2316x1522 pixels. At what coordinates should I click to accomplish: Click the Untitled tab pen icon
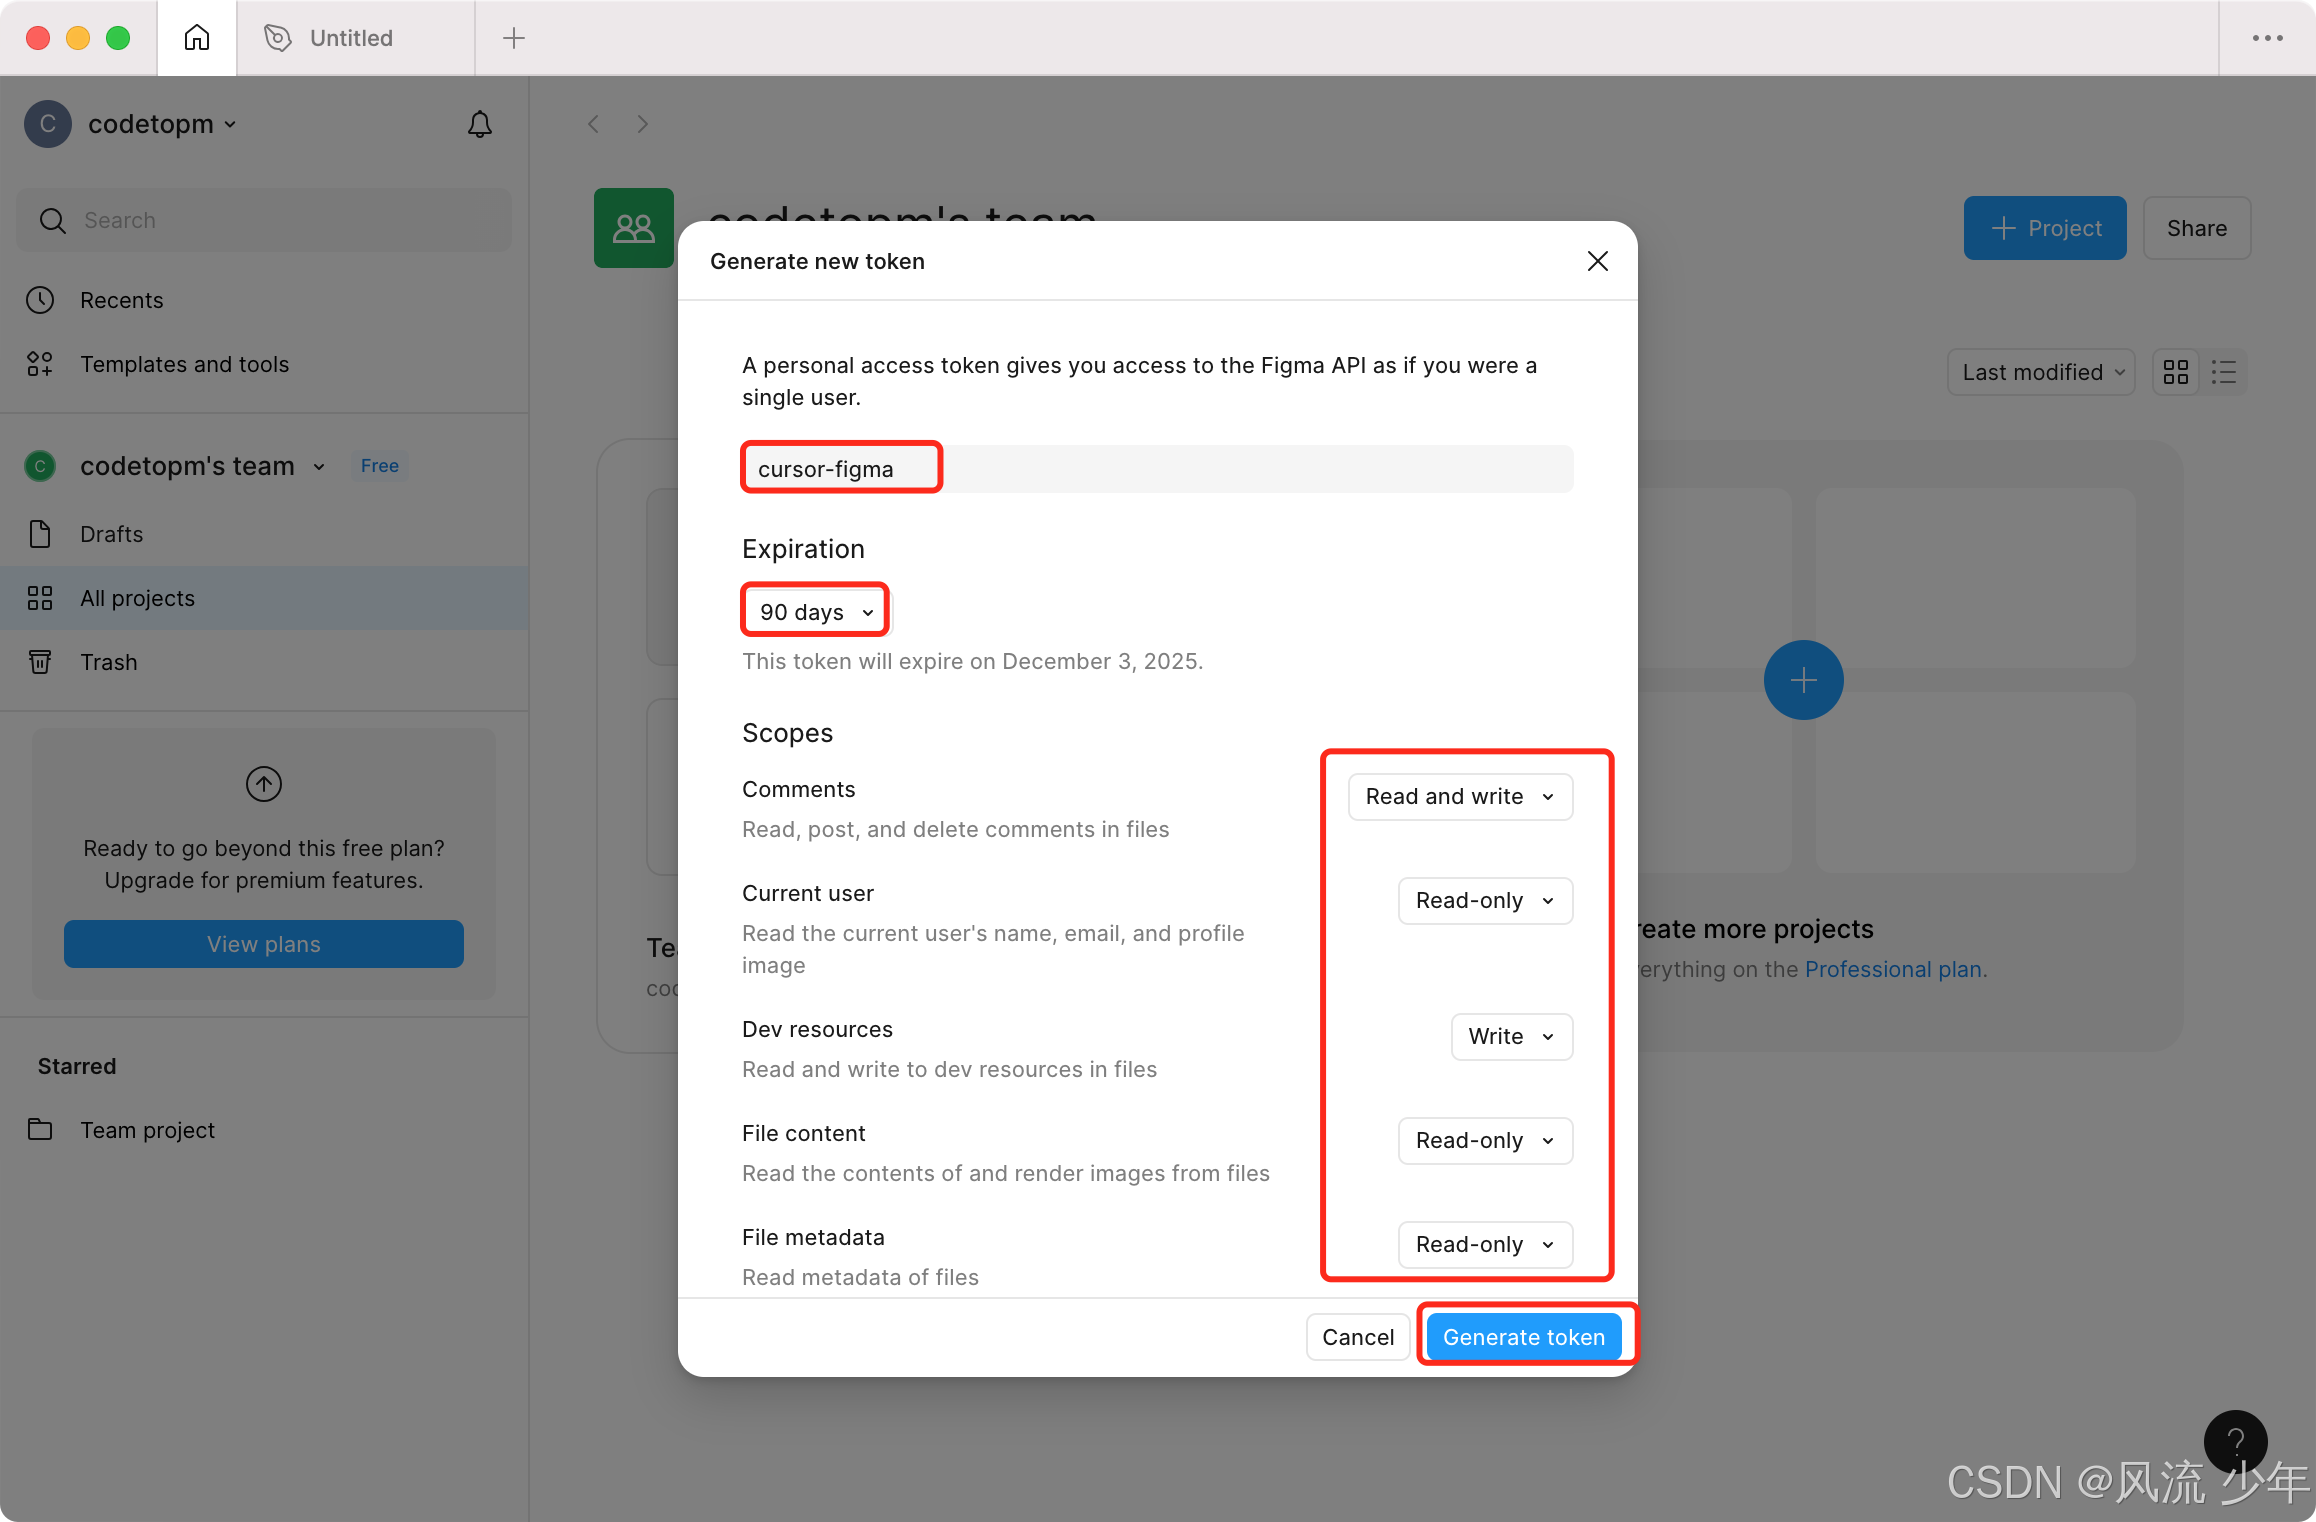coord(277,38)
